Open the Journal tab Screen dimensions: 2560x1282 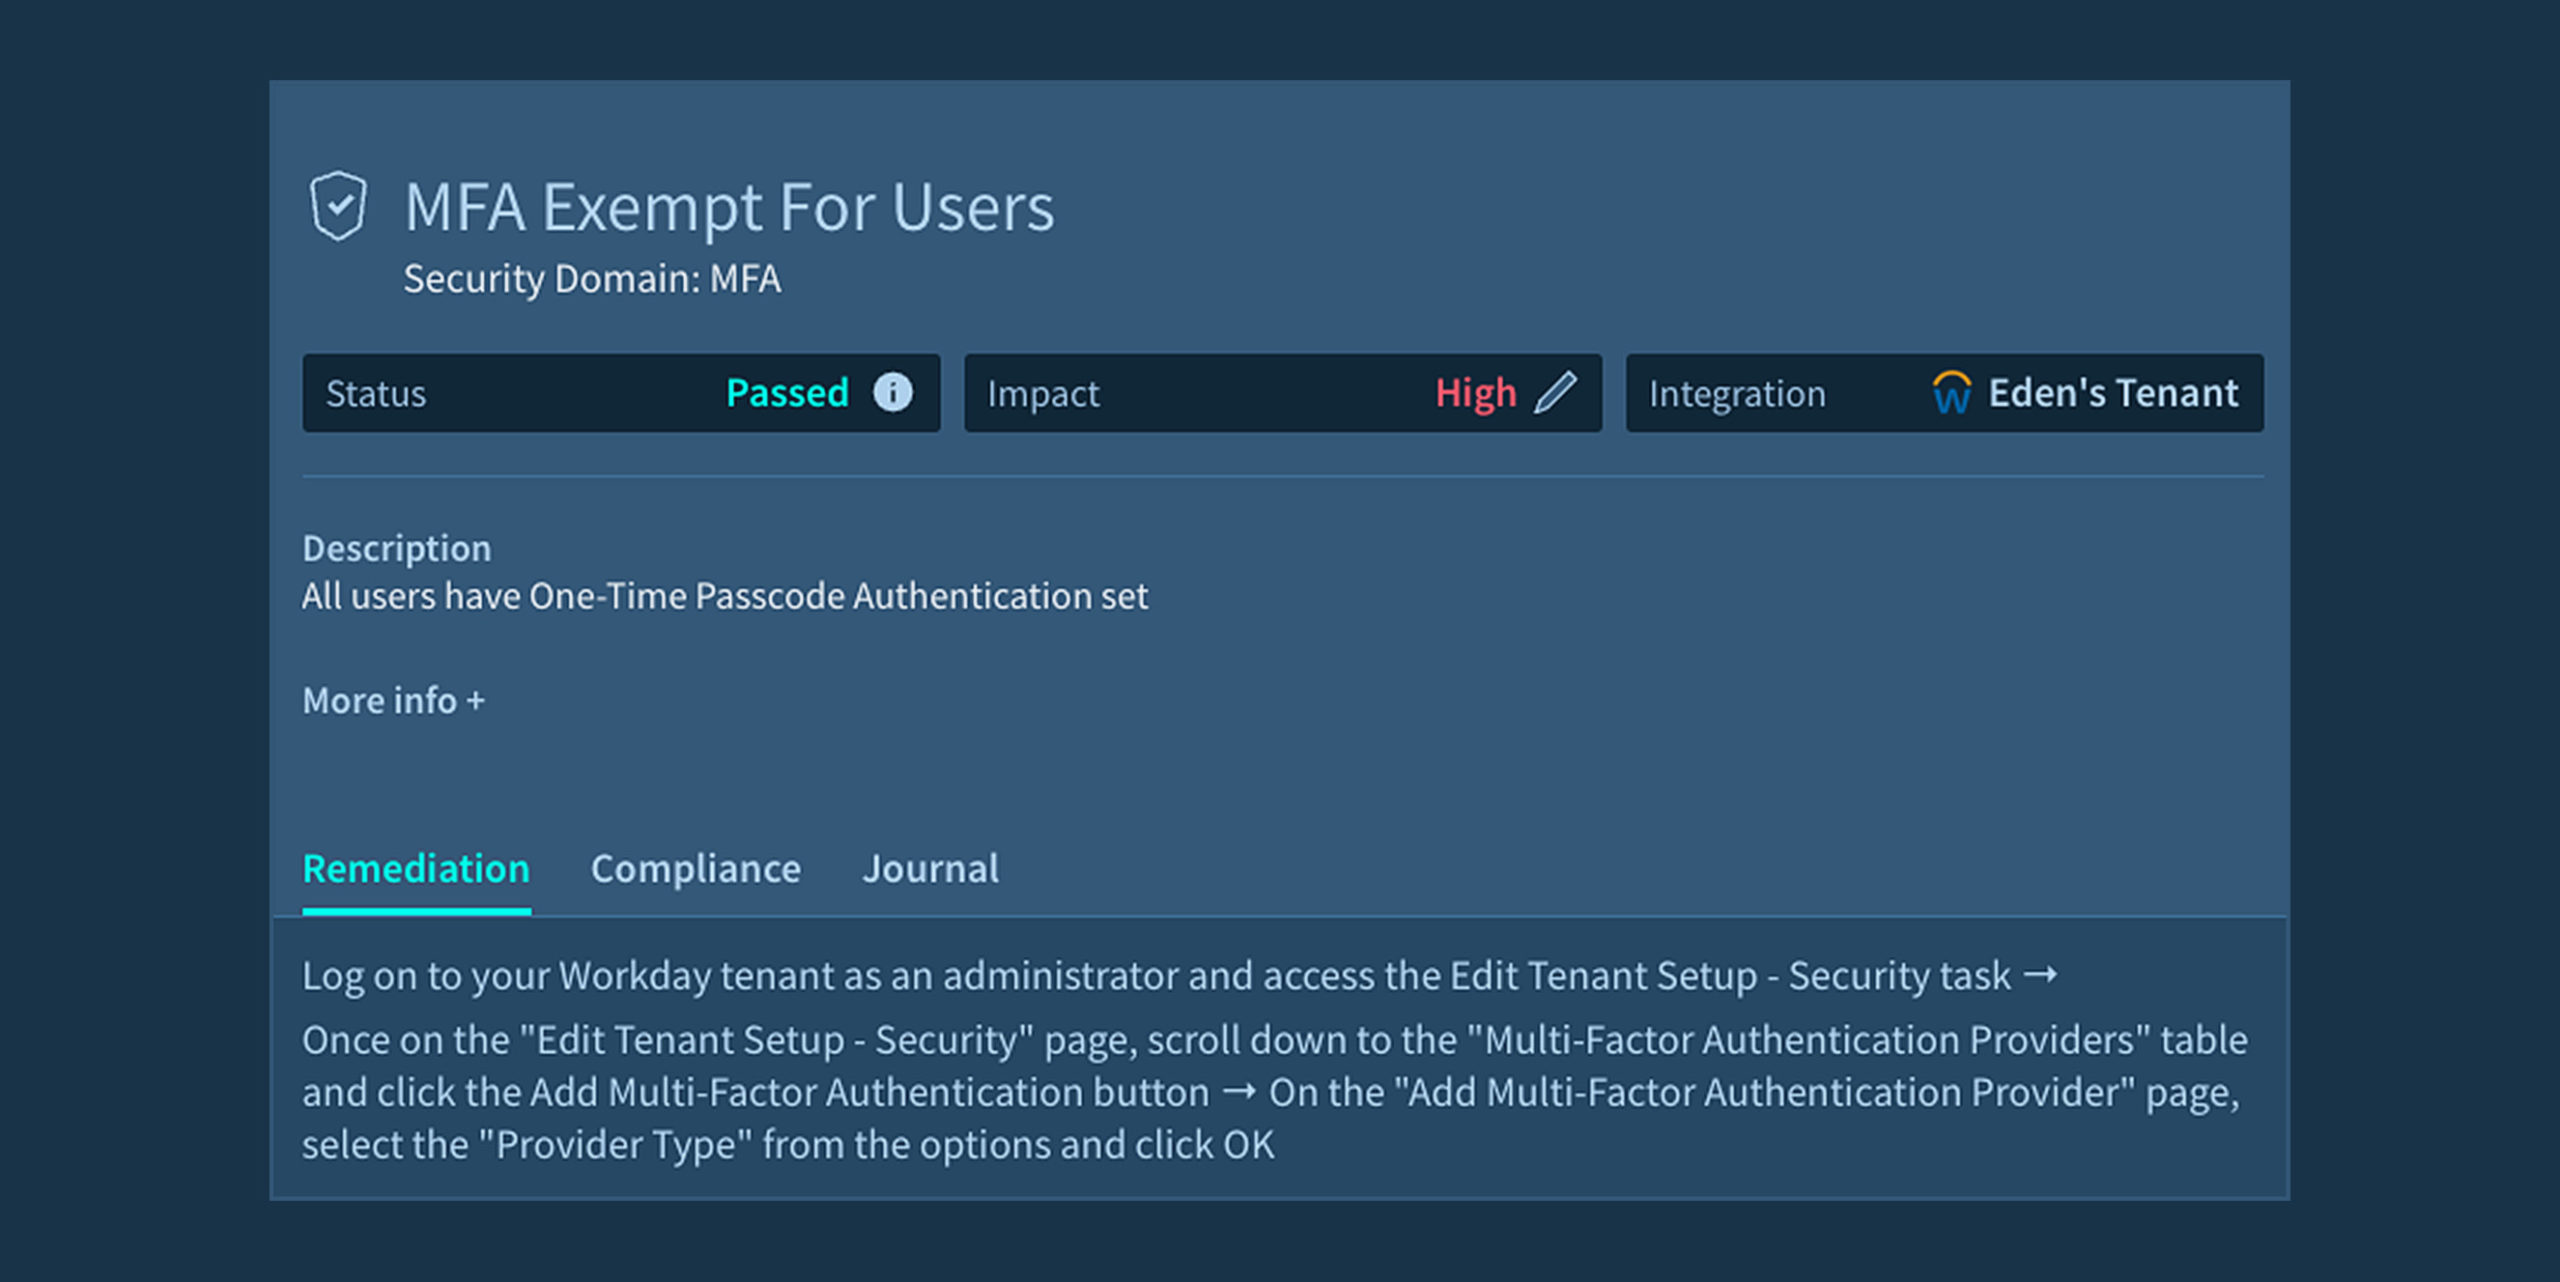click(930, 869)
